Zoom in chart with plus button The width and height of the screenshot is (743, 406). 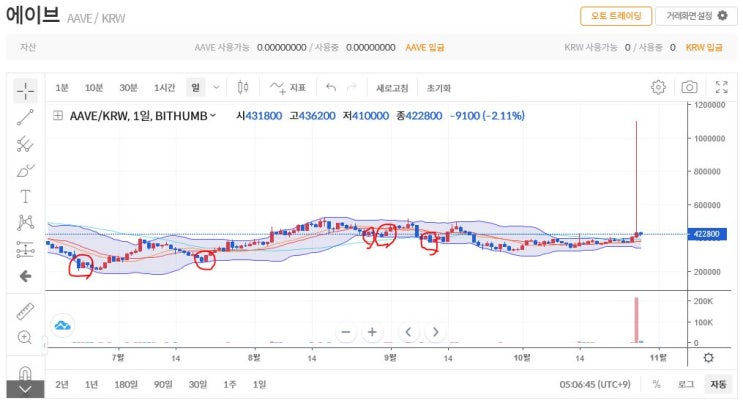point(372,332)
